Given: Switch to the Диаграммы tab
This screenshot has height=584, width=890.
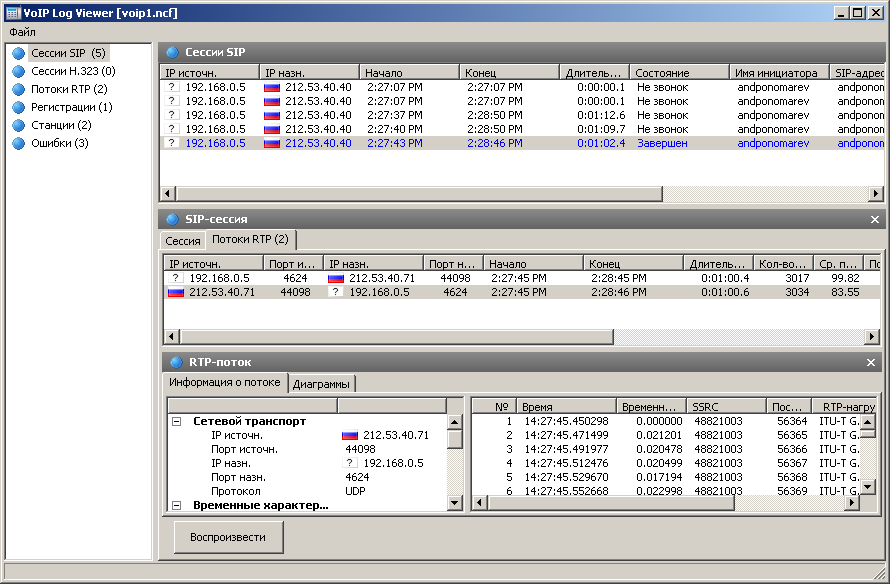Looking at the screenshot, I should click(321, 384).
